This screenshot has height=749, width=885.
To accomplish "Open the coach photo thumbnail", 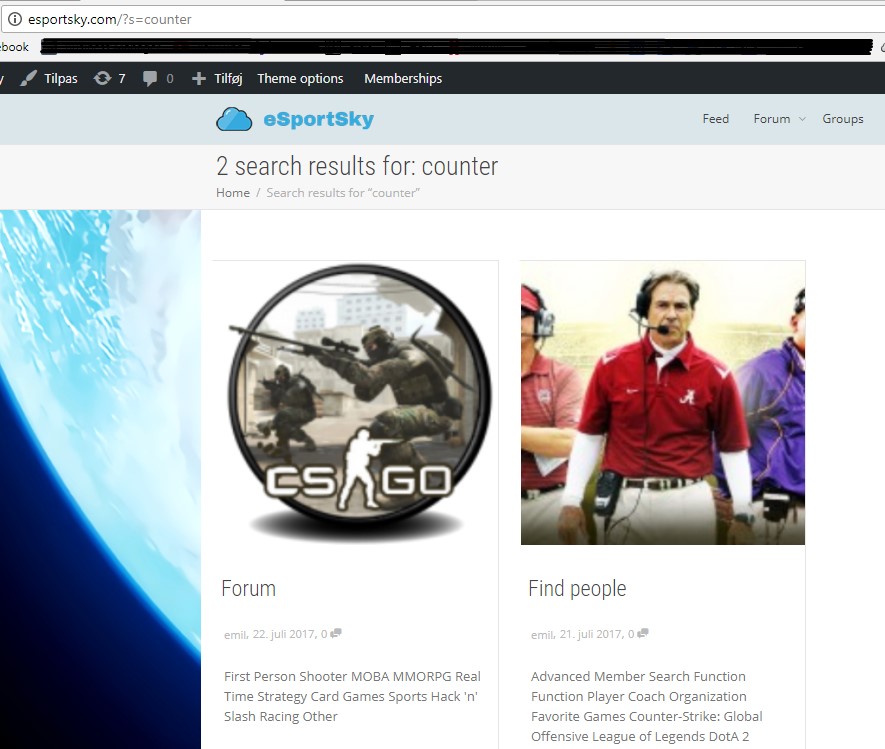I will pos(663,403).
